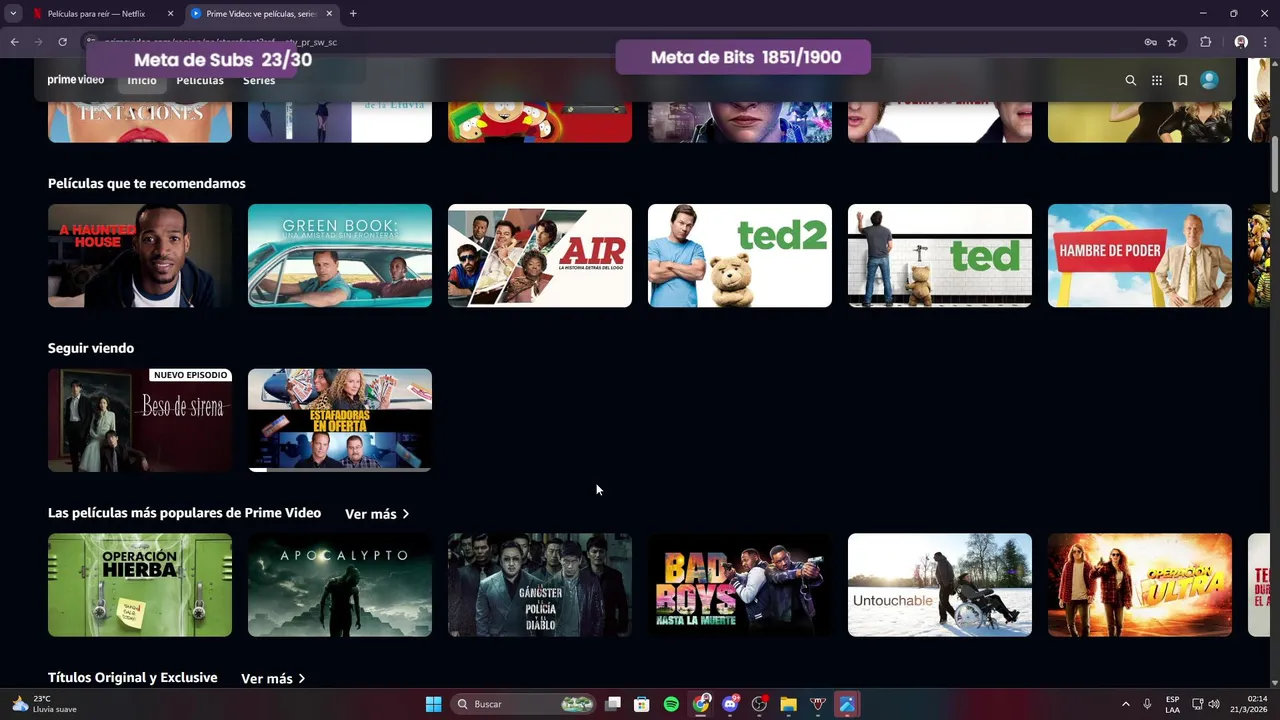Close the Netflix tab
Viewport: 1280px width, 720px height.
(x=170, y=14)
